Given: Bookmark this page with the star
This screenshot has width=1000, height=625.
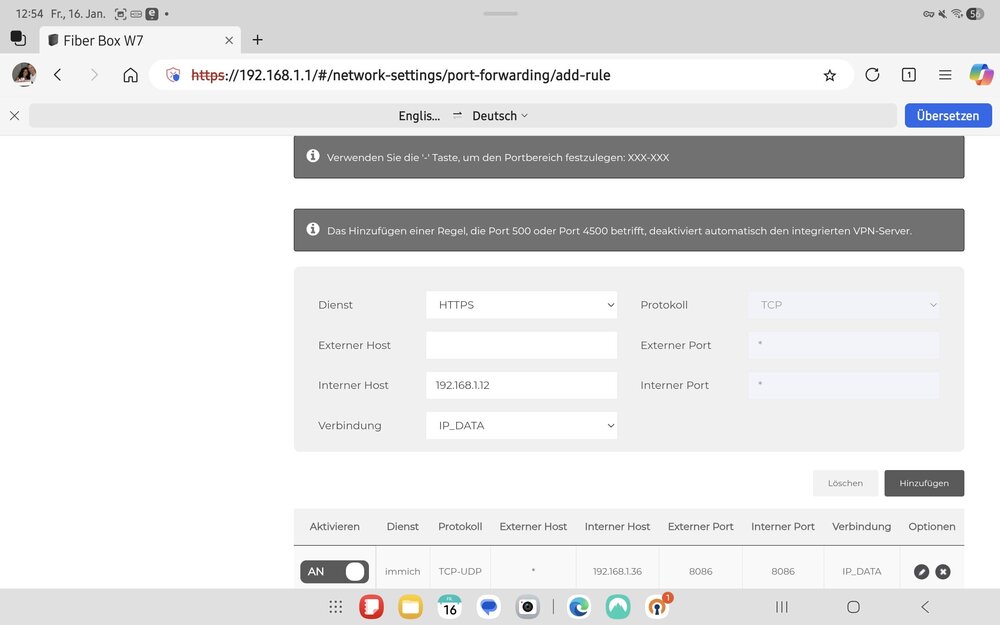Looking at the screenshot, I should 829,75.
